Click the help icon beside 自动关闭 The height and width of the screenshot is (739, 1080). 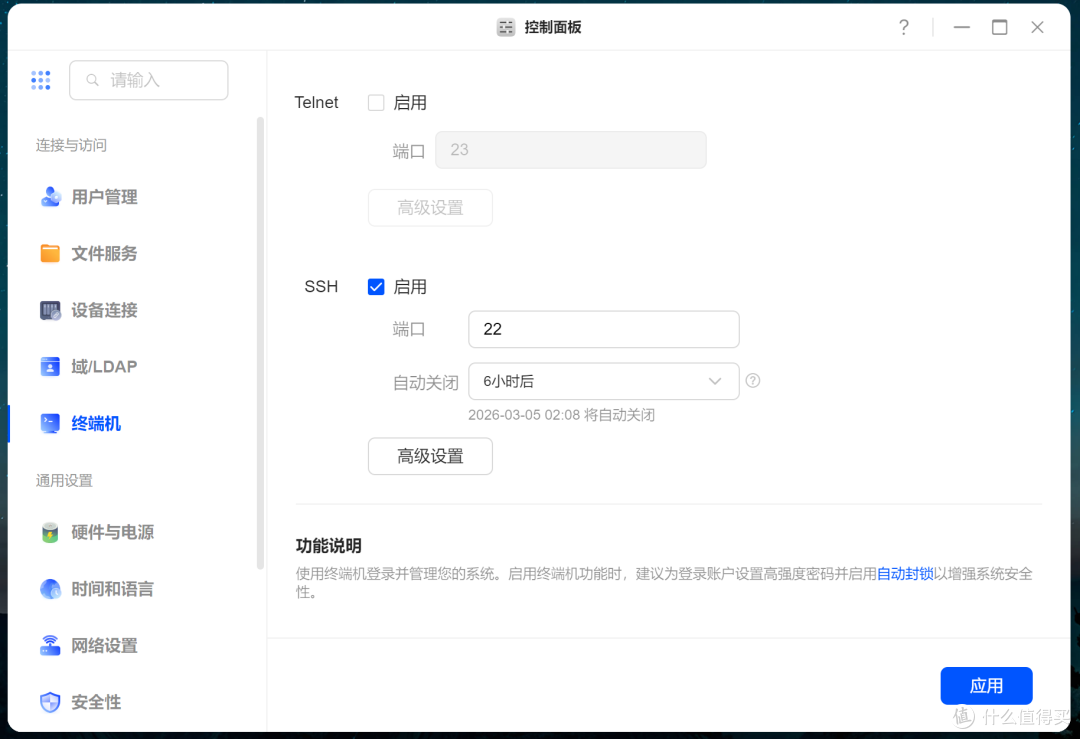click(x=753, y=380)
